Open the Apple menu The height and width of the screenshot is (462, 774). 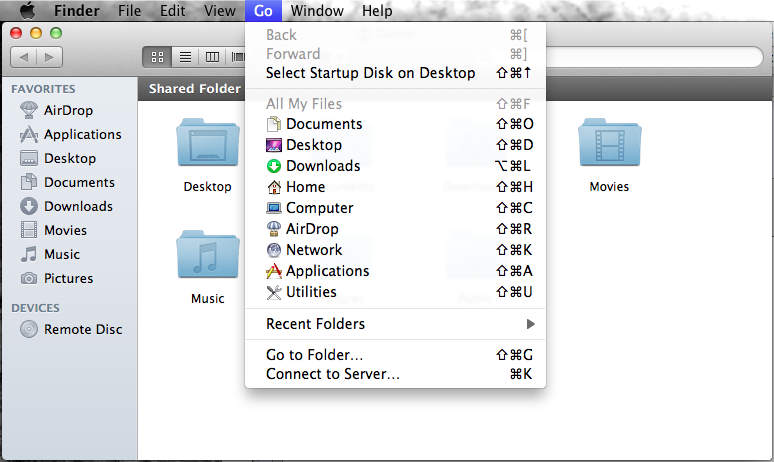28,10
